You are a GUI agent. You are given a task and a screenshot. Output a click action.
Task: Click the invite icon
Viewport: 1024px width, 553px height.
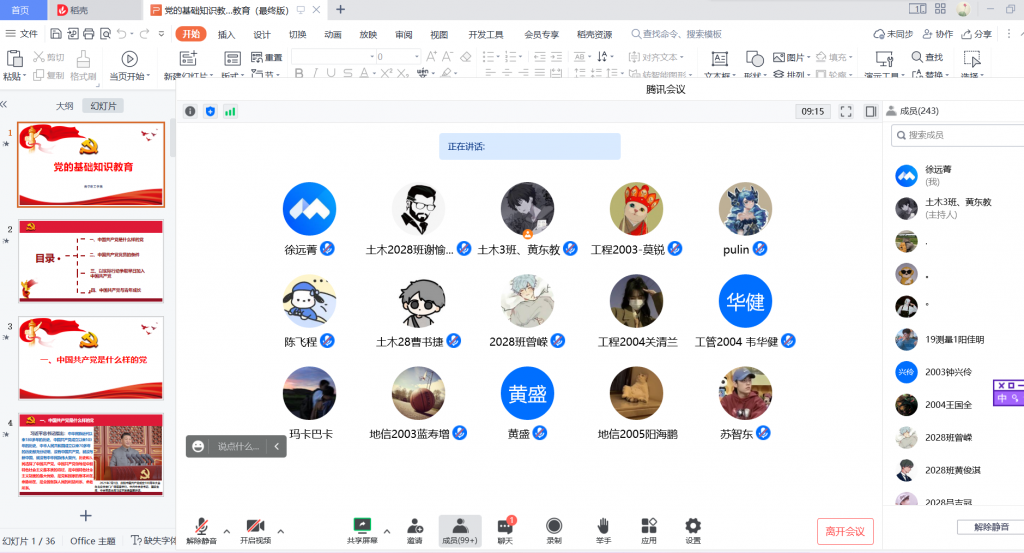click(414, 527)
